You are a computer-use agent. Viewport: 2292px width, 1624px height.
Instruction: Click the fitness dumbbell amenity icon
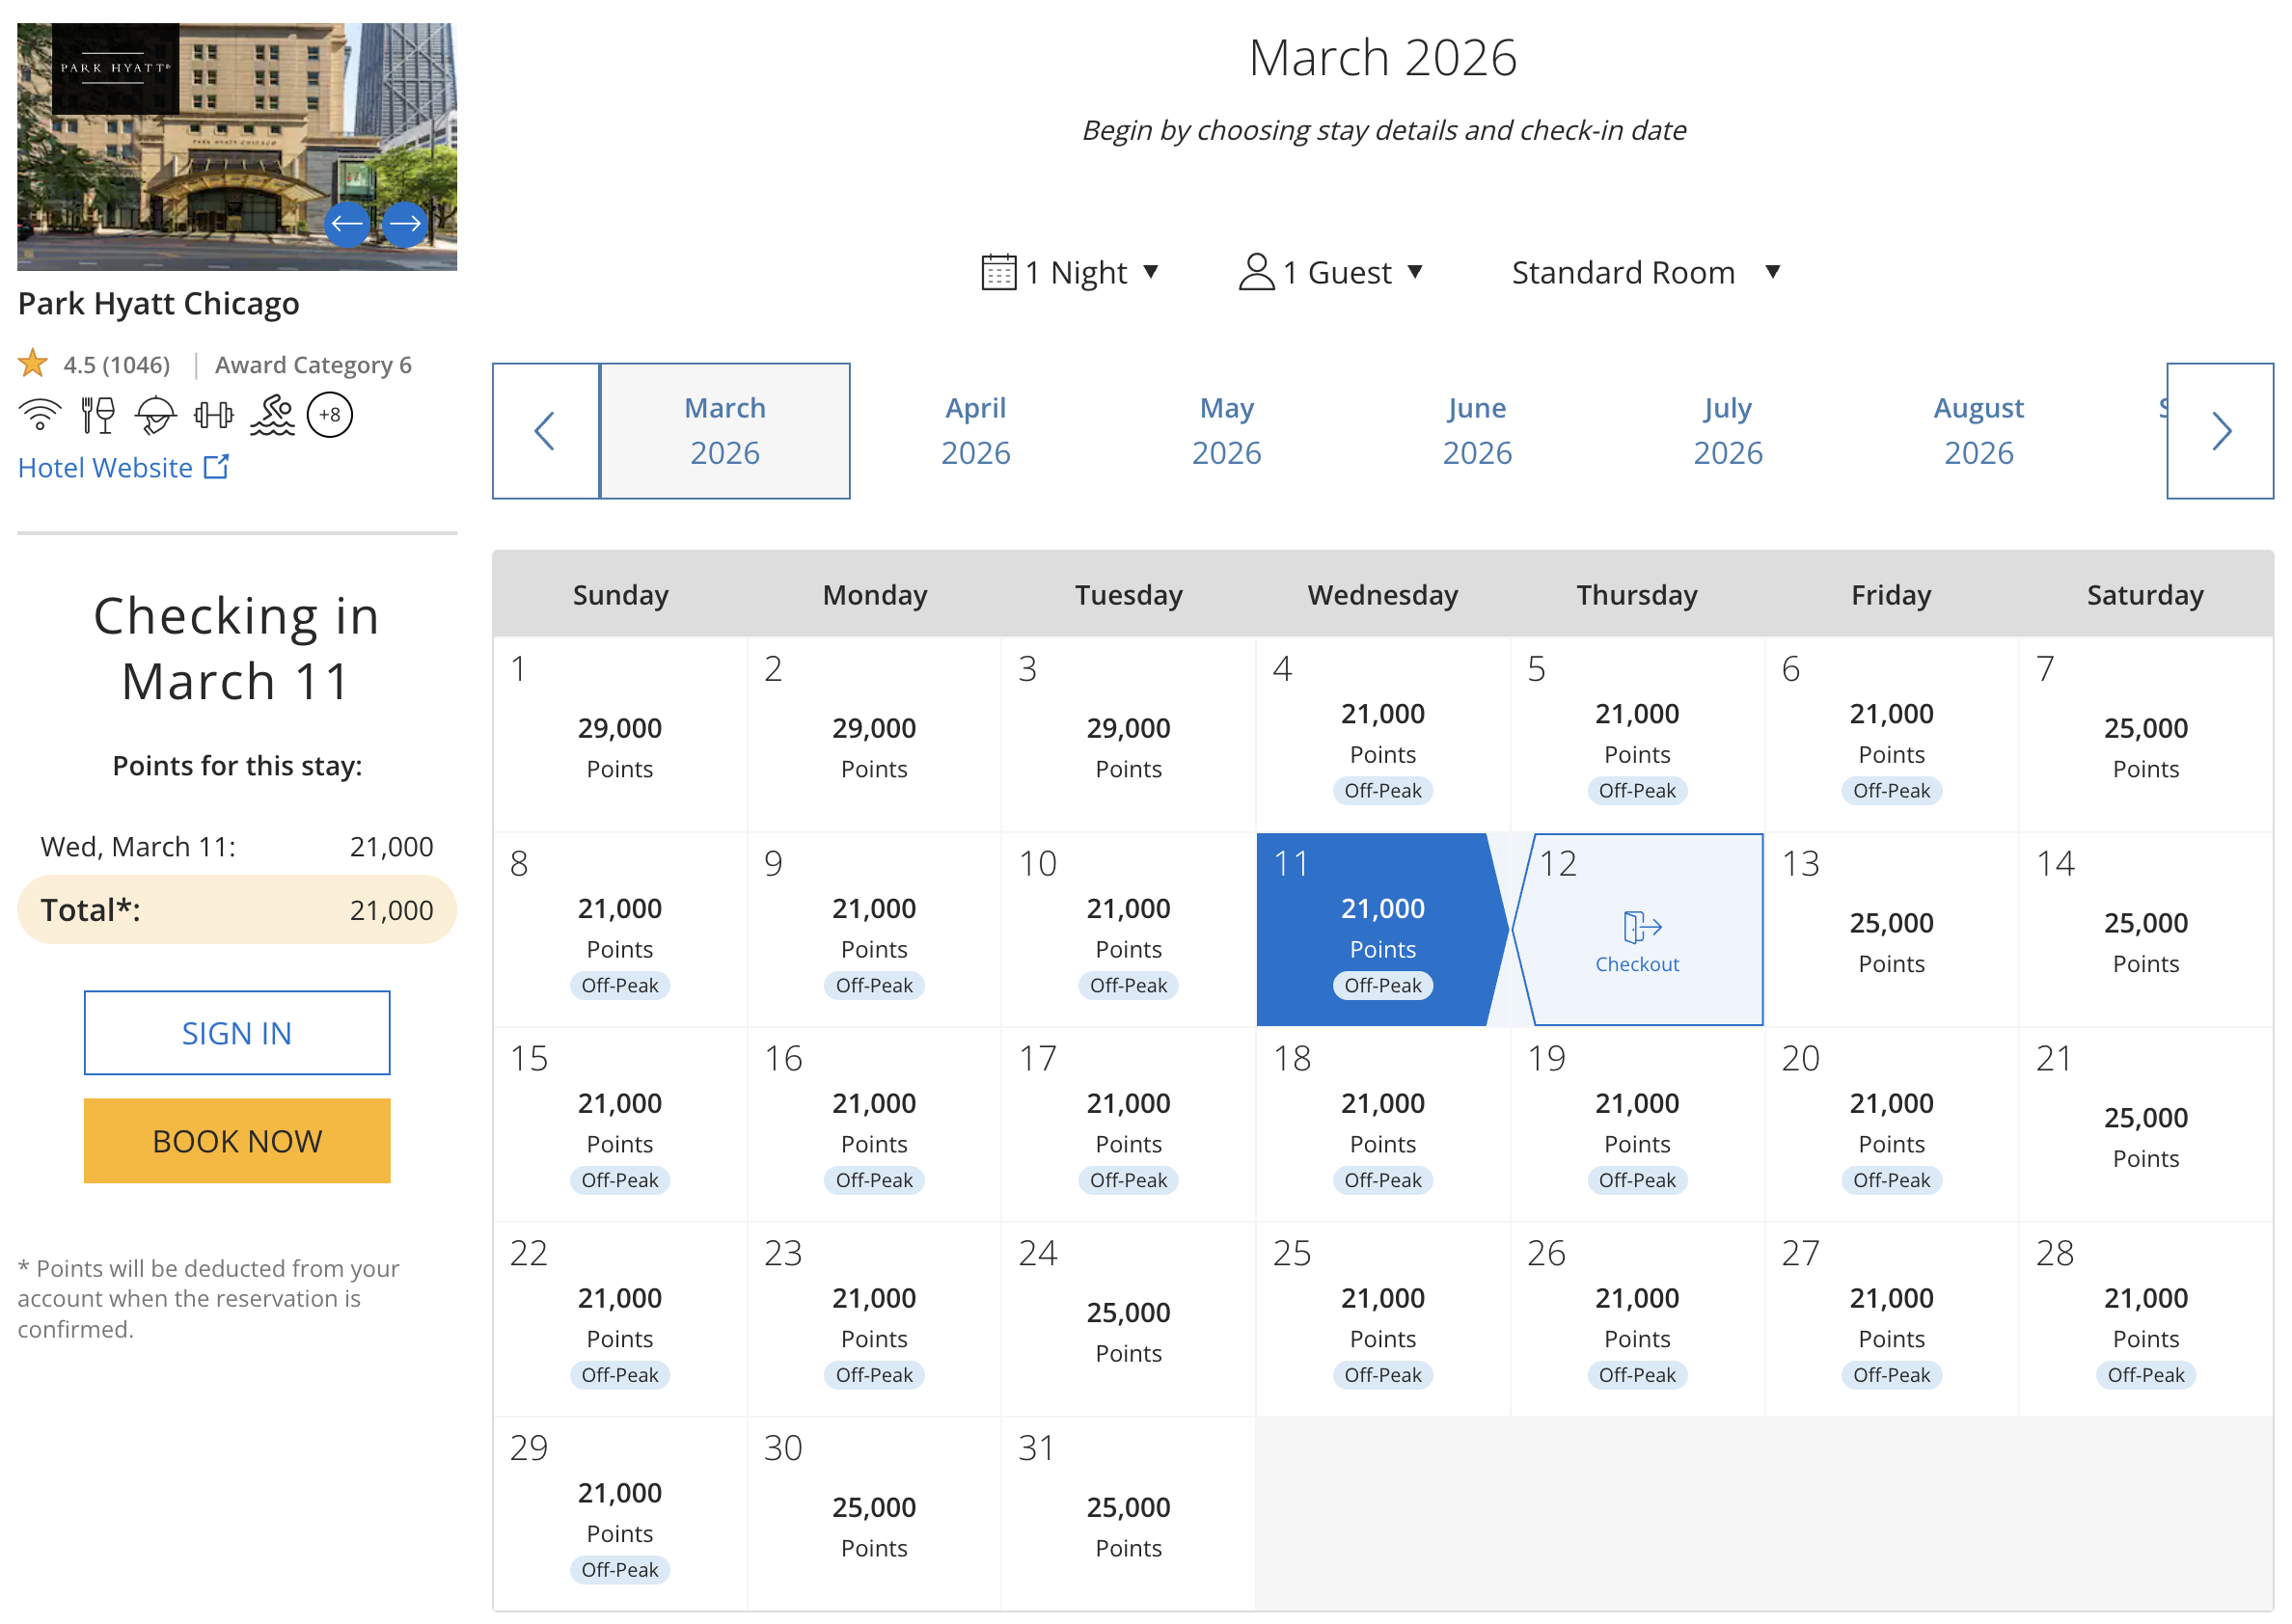coord(213,415)
